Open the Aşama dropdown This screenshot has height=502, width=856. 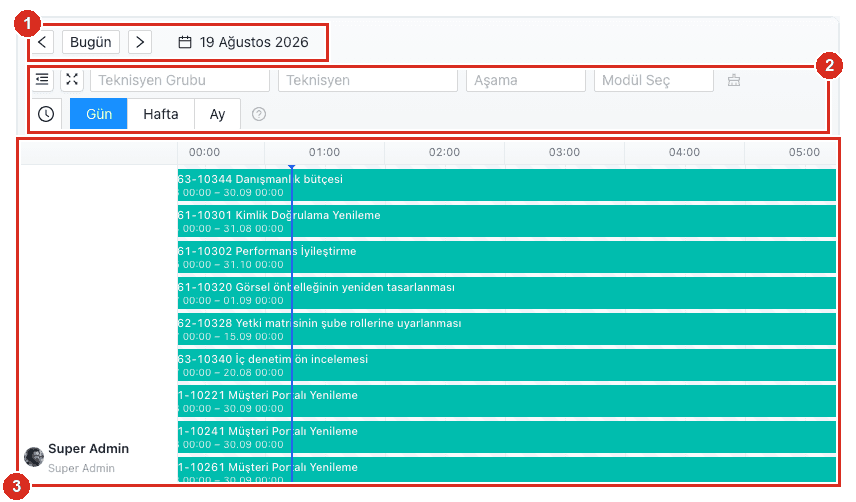(x=526, y=80)
